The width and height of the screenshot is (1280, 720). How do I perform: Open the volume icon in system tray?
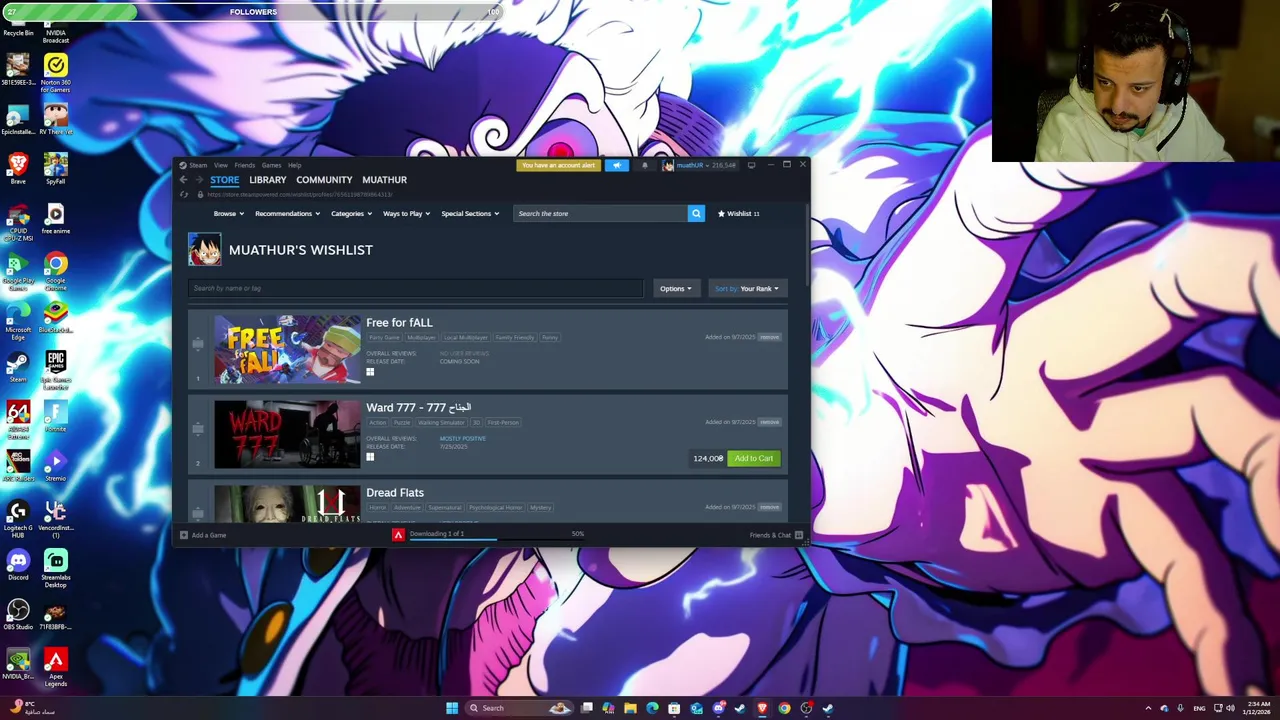1230,708
